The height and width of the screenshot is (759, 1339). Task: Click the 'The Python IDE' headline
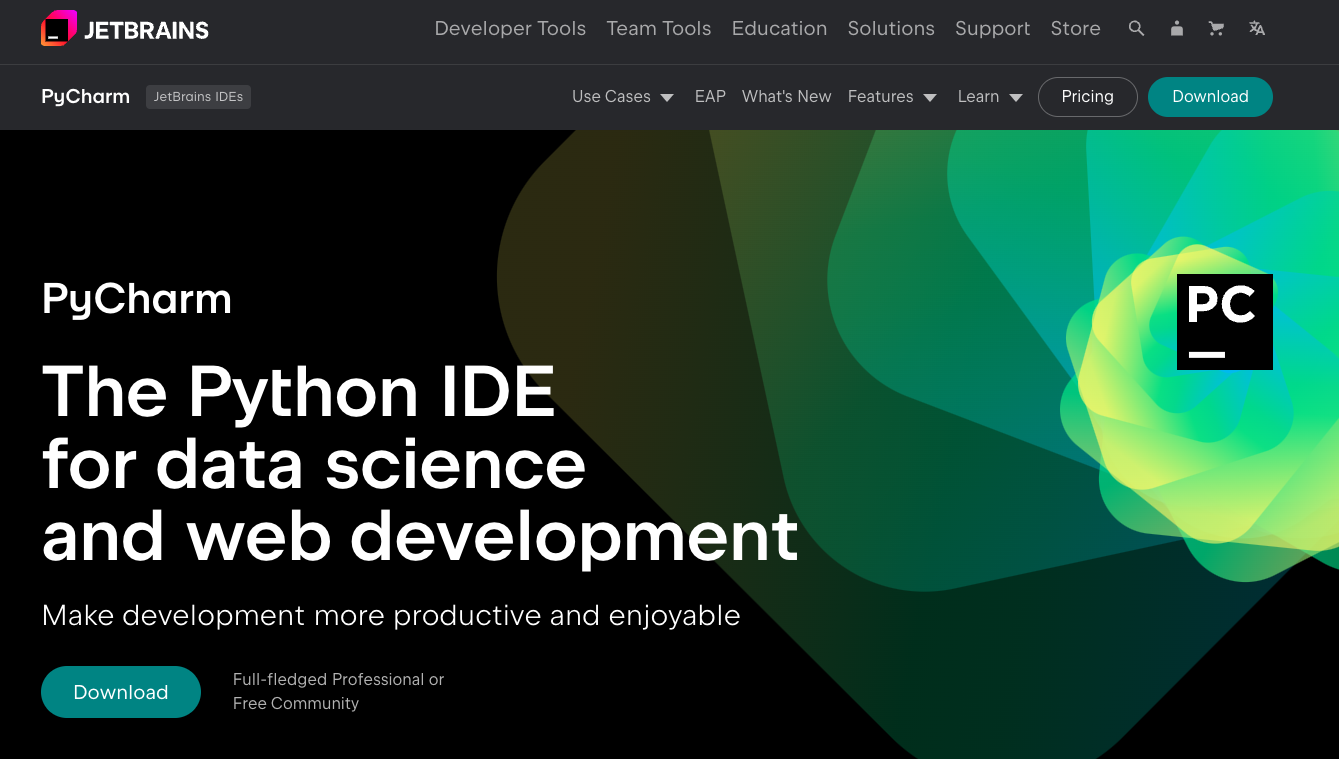pyautogui.click(x=299, y=391)
